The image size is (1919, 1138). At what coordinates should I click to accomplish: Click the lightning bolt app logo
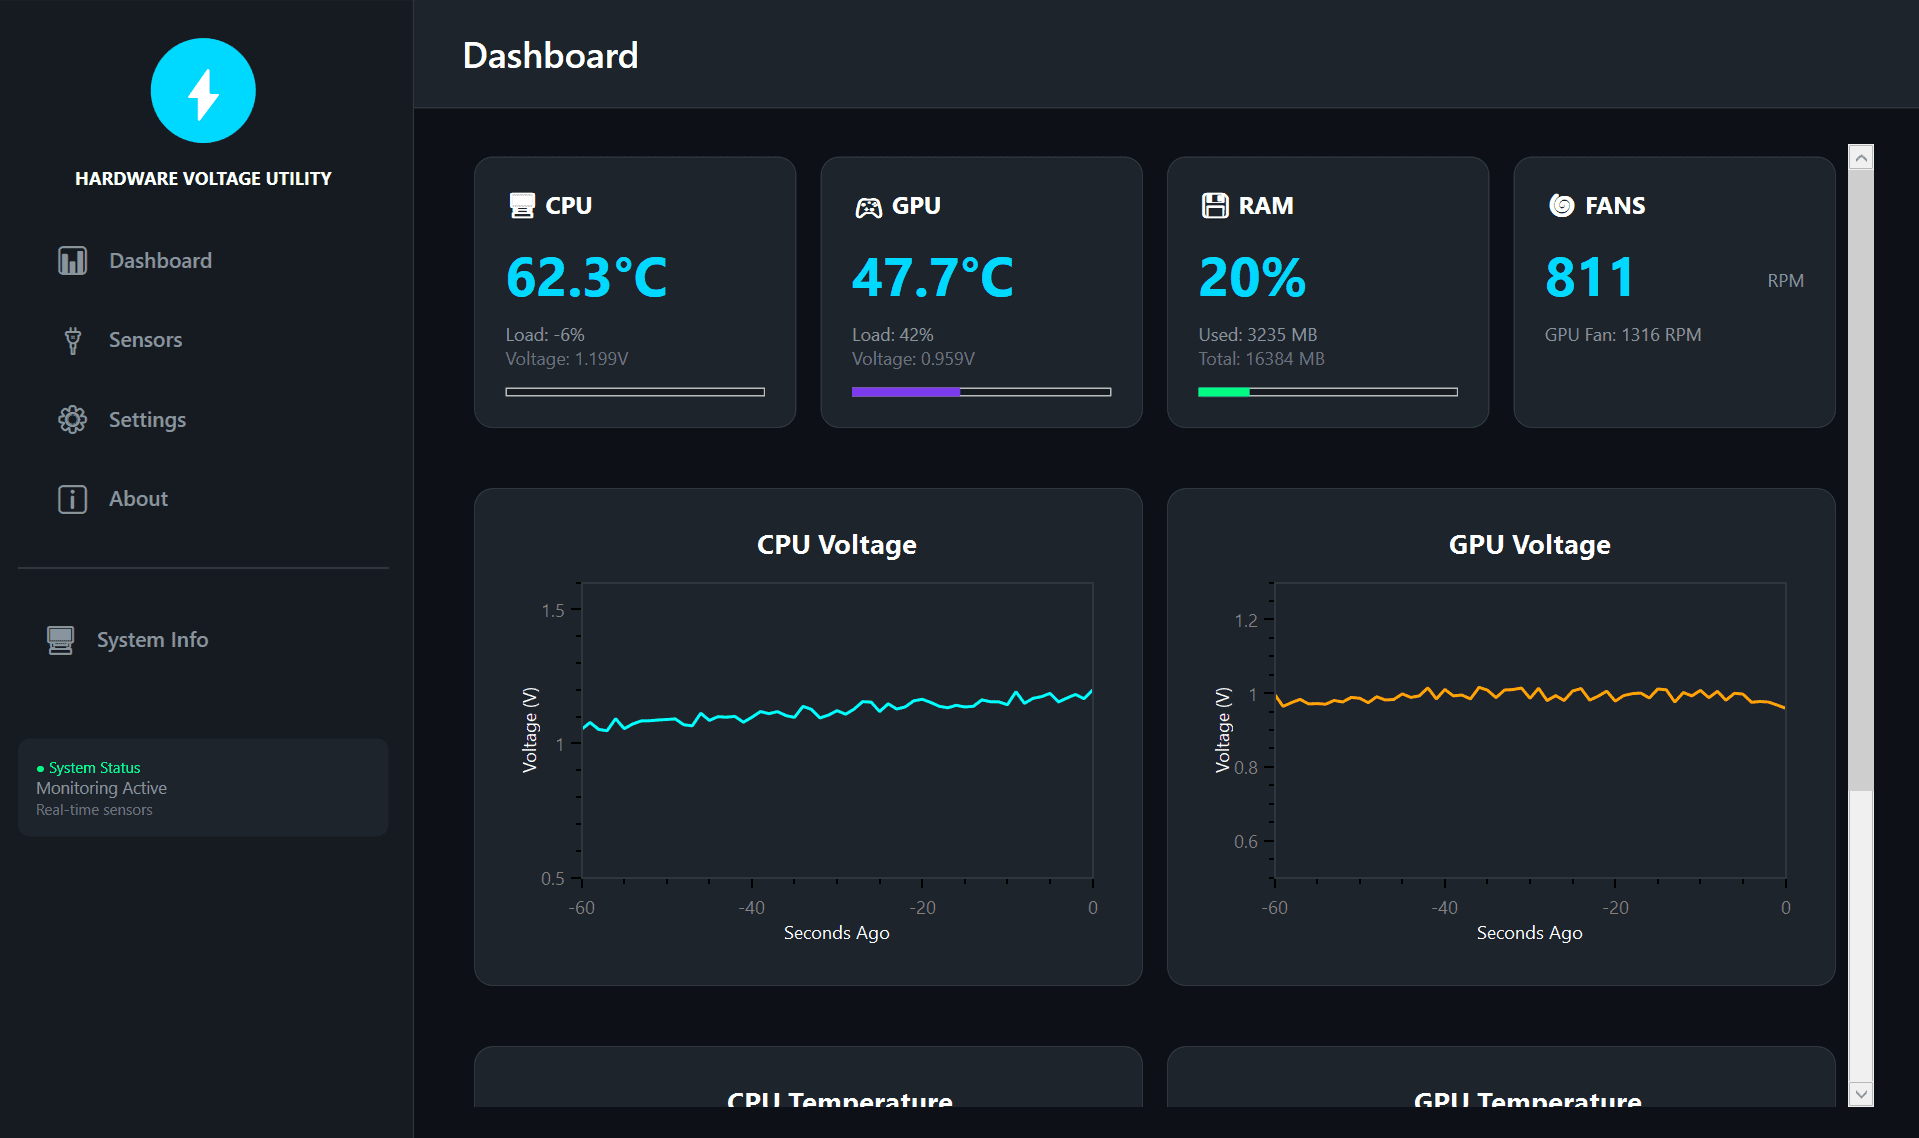[x=203, y=91]
